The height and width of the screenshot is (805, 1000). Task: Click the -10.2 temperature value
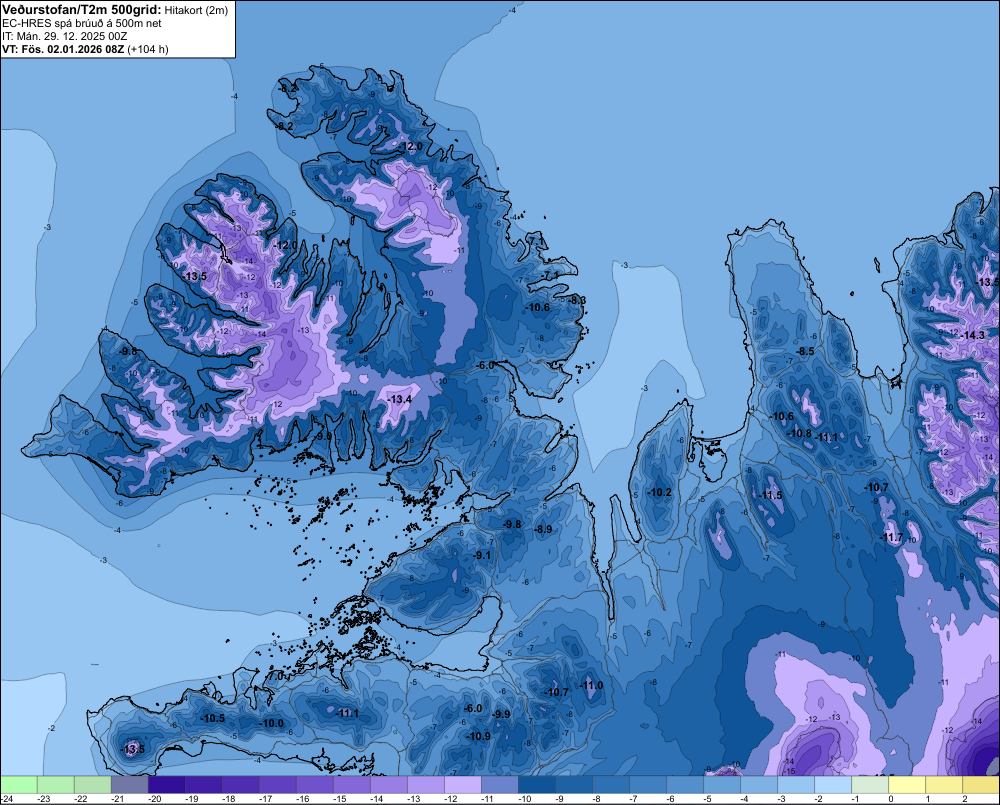(x=659, y=492)
